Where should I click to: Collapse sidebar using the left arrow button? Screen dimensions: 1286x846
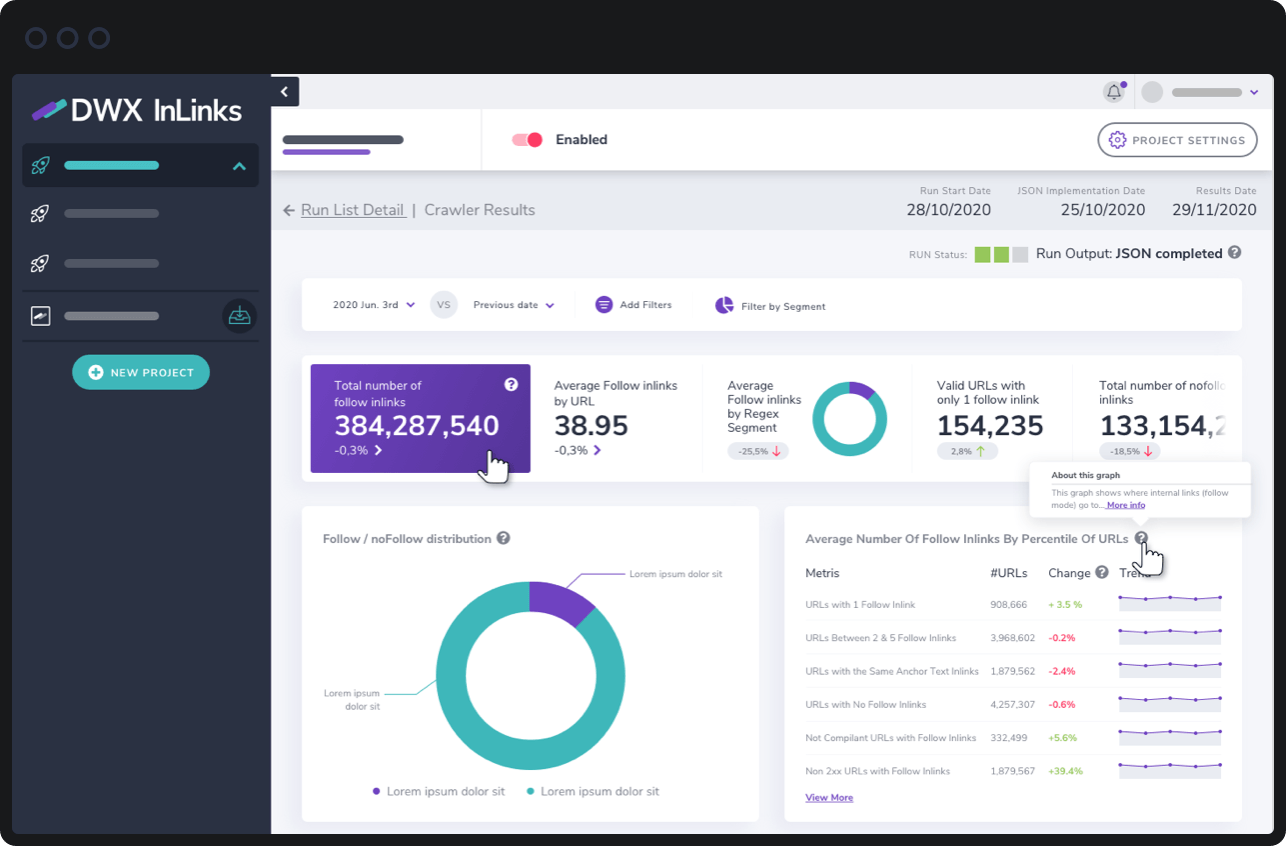(285, 92)
